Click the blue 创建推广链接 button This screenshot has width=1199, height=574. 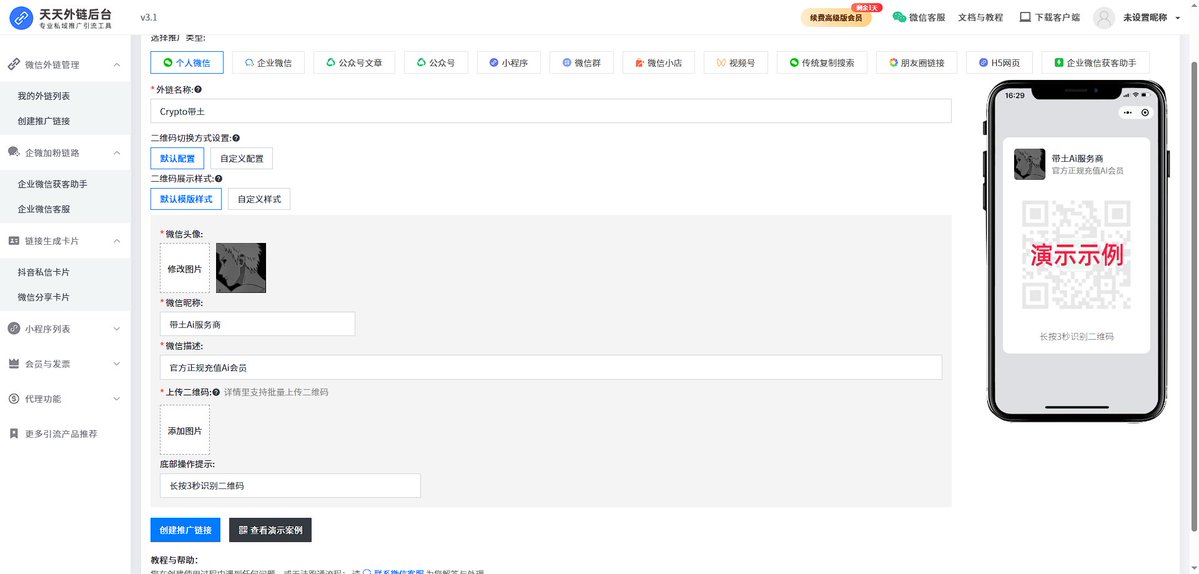pyautogui.click(x=186, y=530)
